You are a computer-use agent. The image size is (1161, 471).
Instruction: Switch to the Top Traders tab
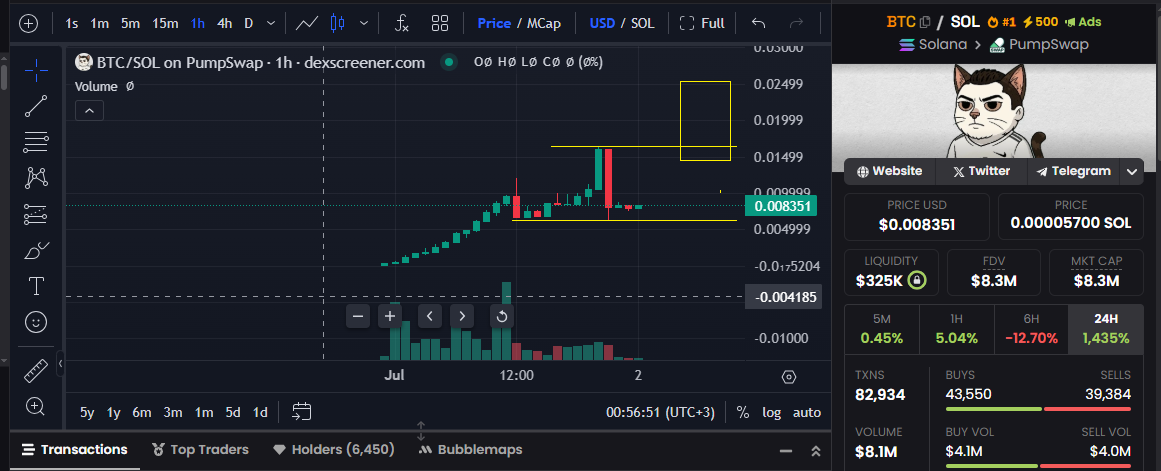[200, 450]
